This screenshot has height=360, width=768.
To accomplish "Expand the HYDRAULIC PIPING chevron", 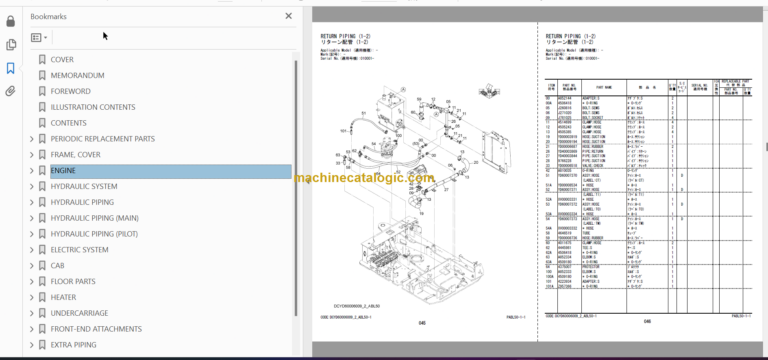I will click(32, 202).
